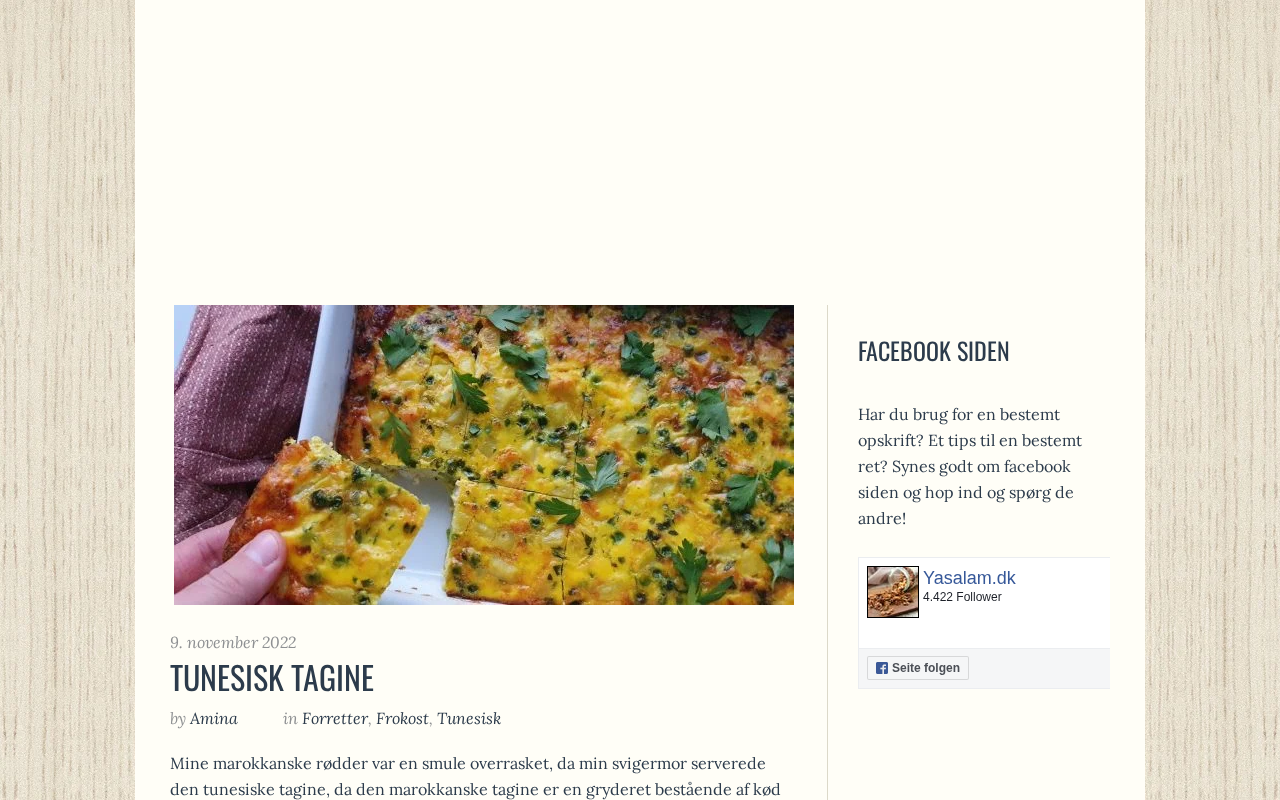The image size is (1280, 800).
Task: Click the post excerpt about marokkanske rødder
Action: [x=478, y=776]
